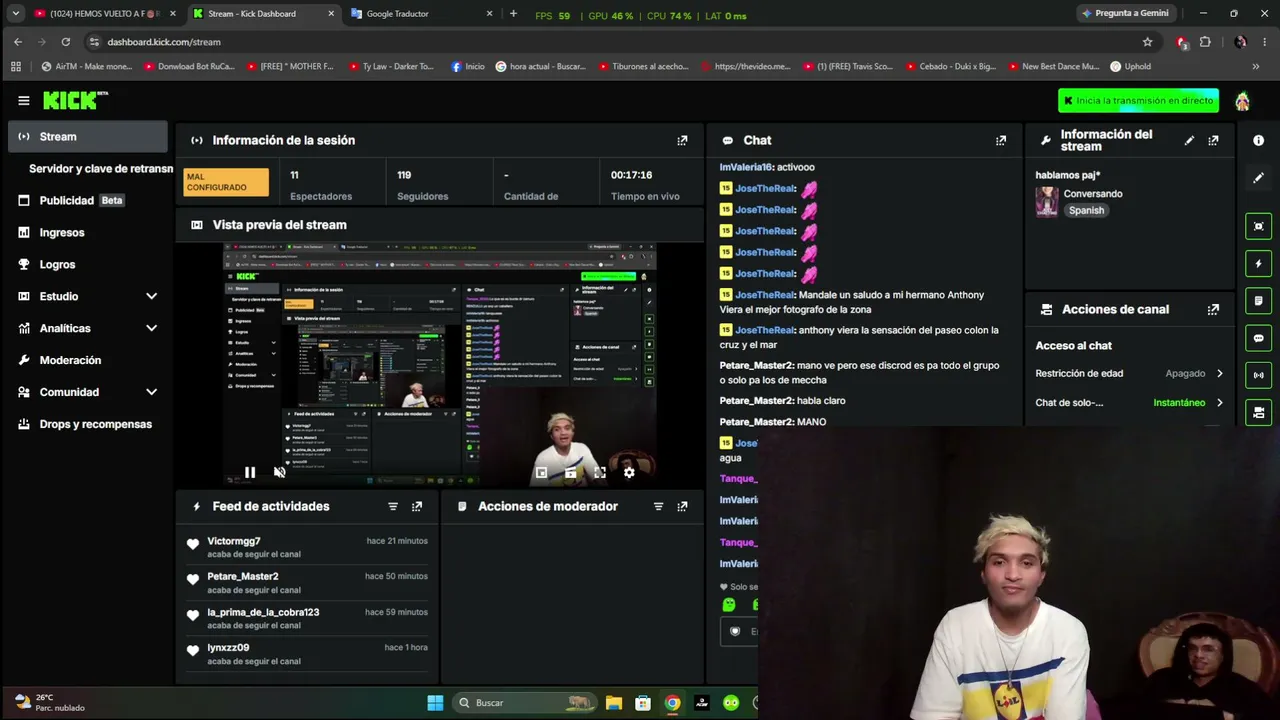The image size is (1280, 720).
Task: Pop out the Información del stream panel
Action: 1213,141
